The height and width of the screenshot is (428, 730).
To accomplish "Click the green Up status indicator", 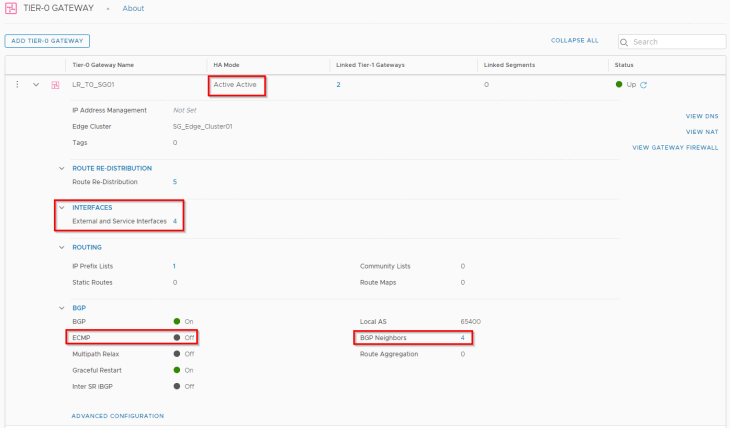I will point(619,85).
